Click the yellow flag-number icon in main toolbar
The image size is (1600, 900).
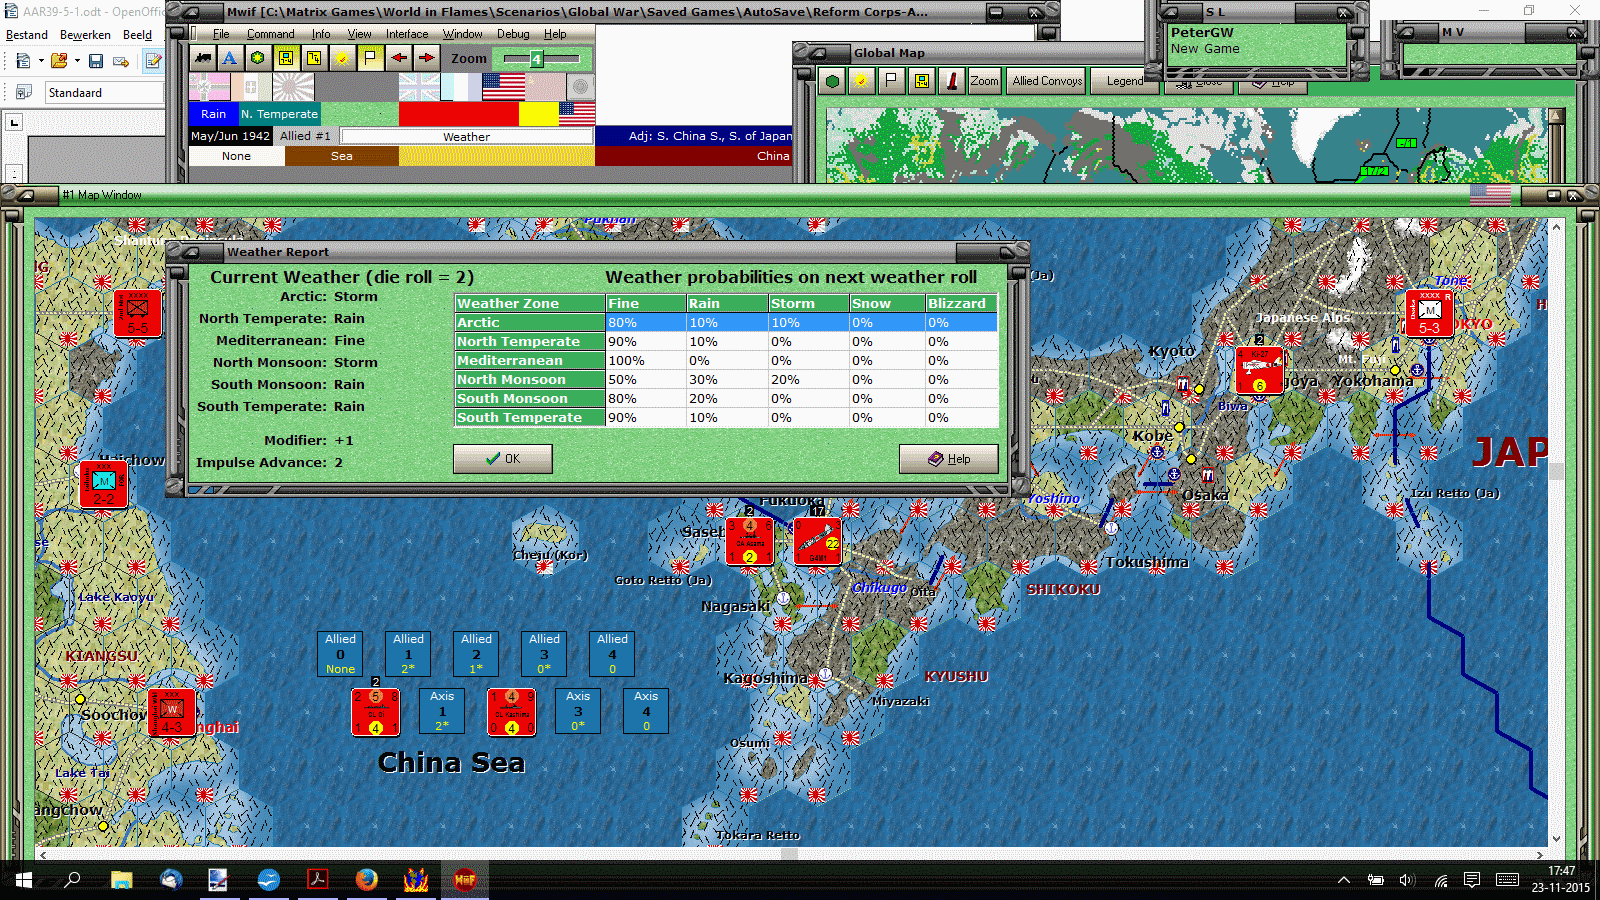[x=314, y=58]
